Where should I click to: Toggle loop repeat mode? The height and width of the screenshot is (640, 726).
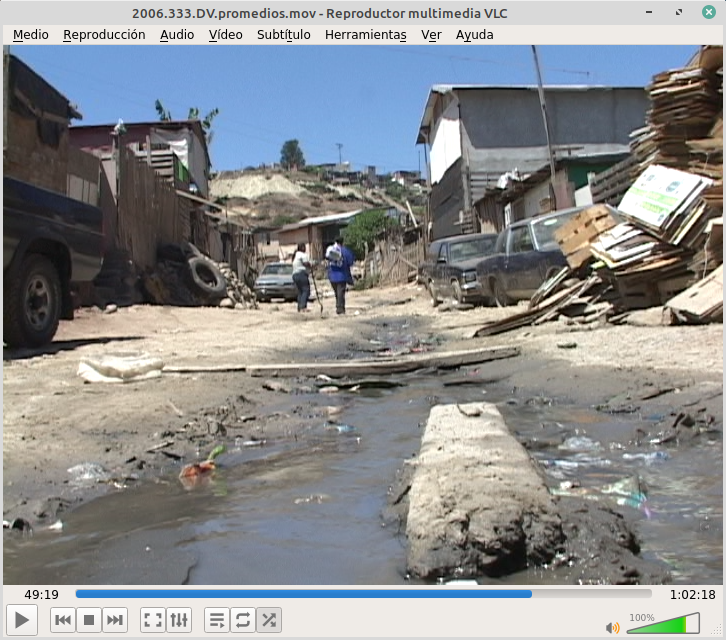(x=243, y=620)
